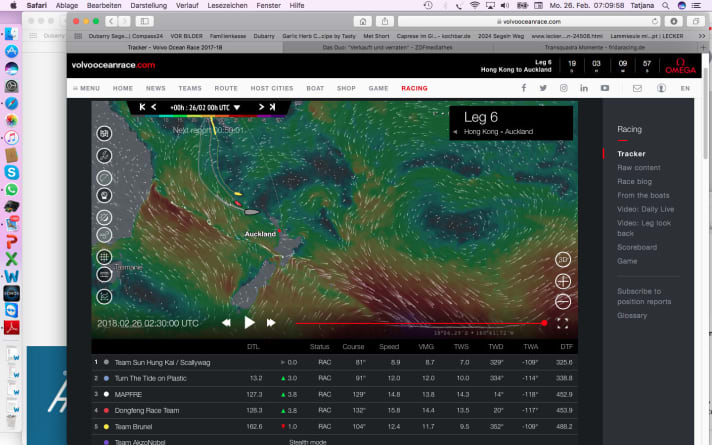Click the email envelope icon

(x=637, y=88)
